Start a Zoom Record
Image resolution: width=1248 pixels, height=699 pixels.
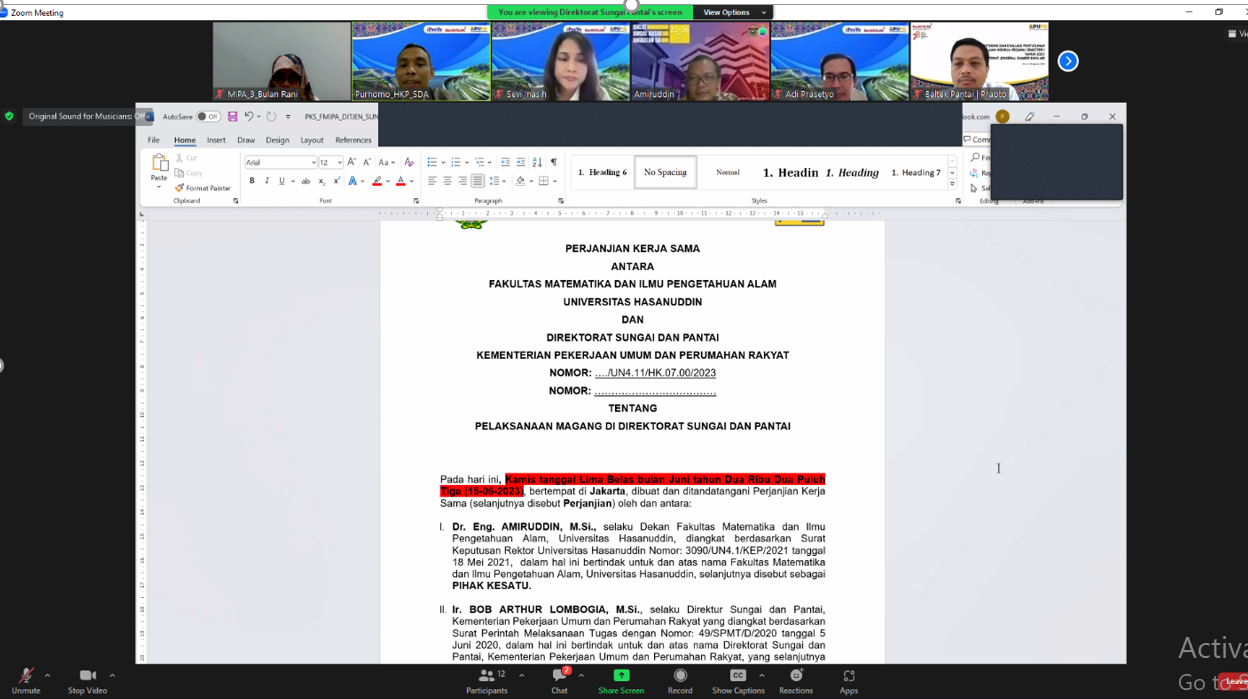(x=680, y=684)
